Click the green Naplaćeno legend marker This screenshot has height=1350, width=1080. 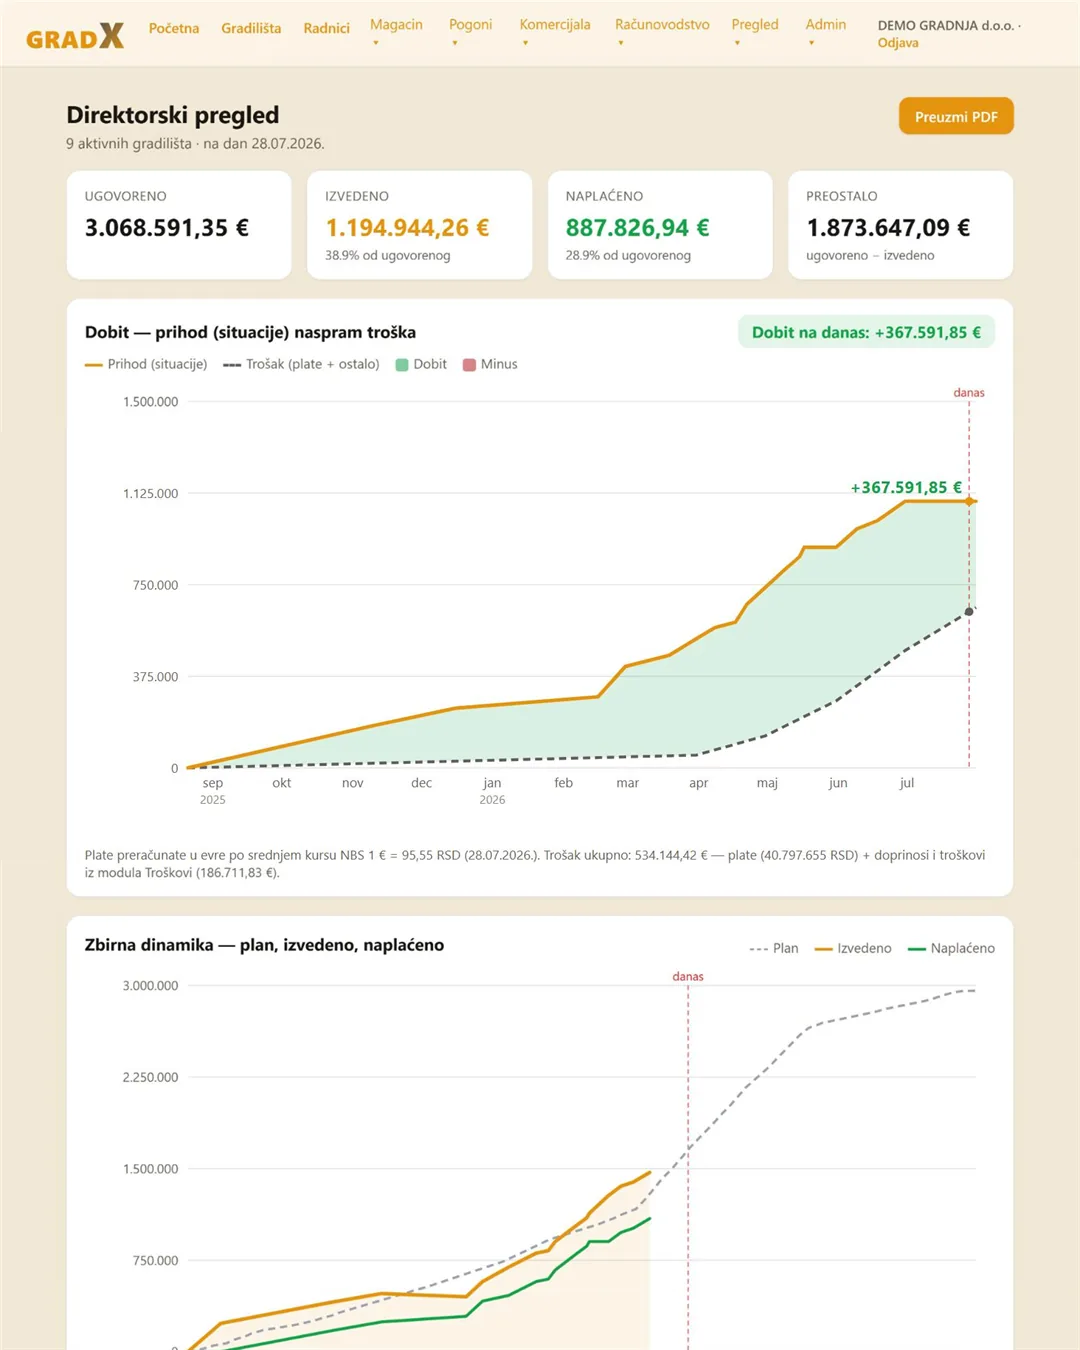[916, 949]
